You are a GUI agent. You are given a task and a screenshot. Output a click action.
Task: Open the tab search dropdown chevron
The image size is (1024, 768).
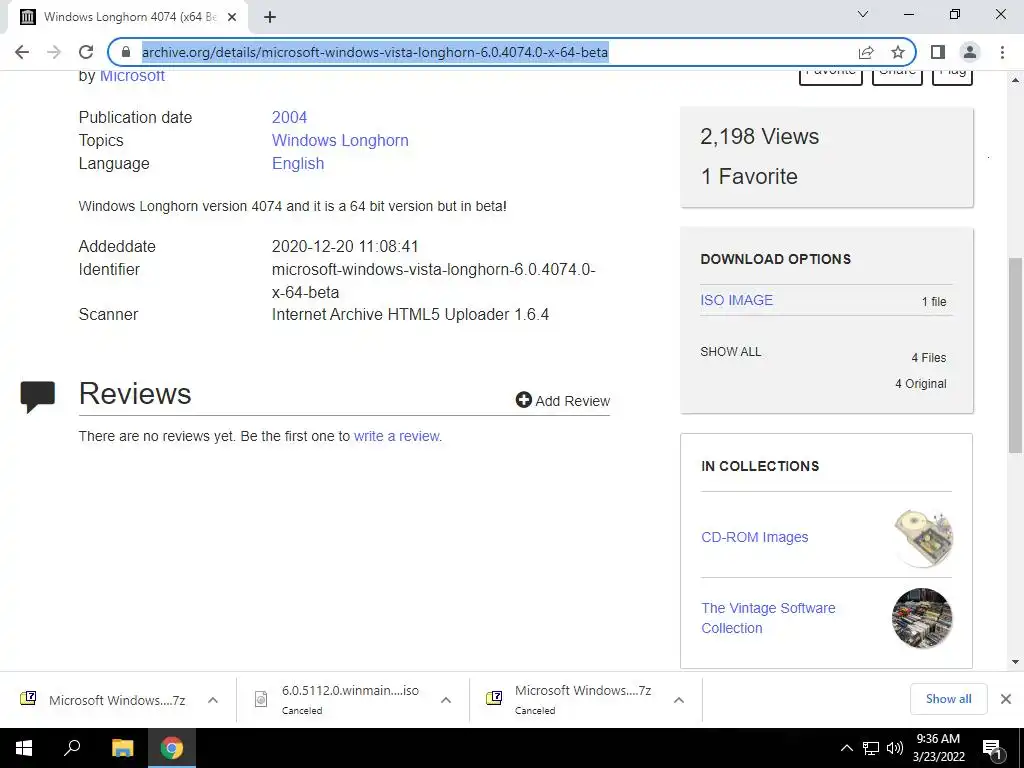click(x=863, y=14)
